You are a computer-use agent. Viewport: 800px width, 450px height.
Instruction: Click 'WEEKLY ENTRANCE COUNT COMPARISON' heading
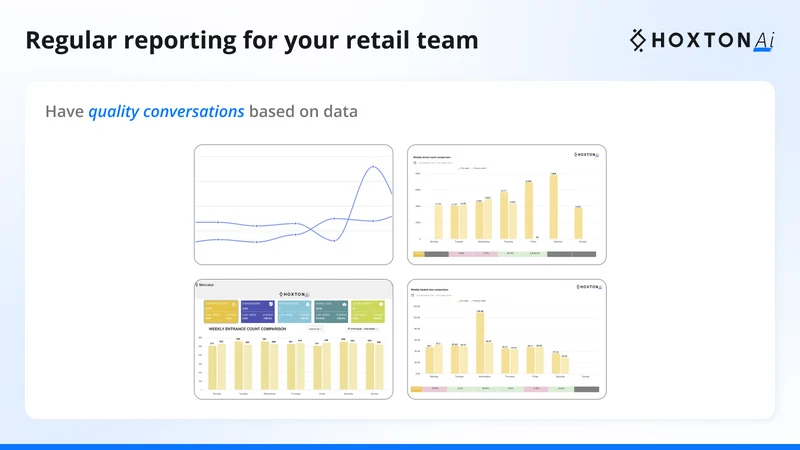[x=247, y=329]
